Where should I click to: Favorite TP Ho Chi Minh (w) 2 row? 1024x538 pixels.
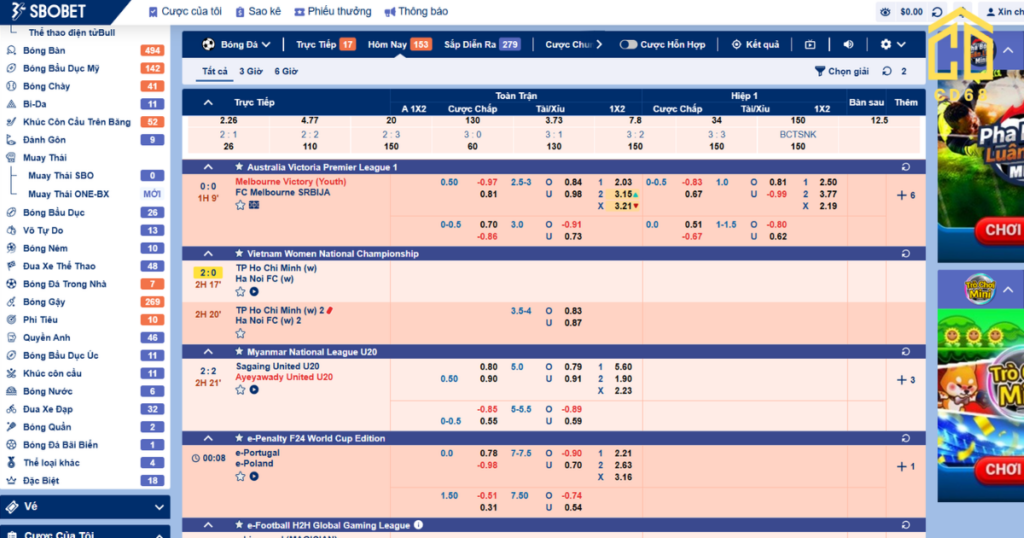coord(240,334)
